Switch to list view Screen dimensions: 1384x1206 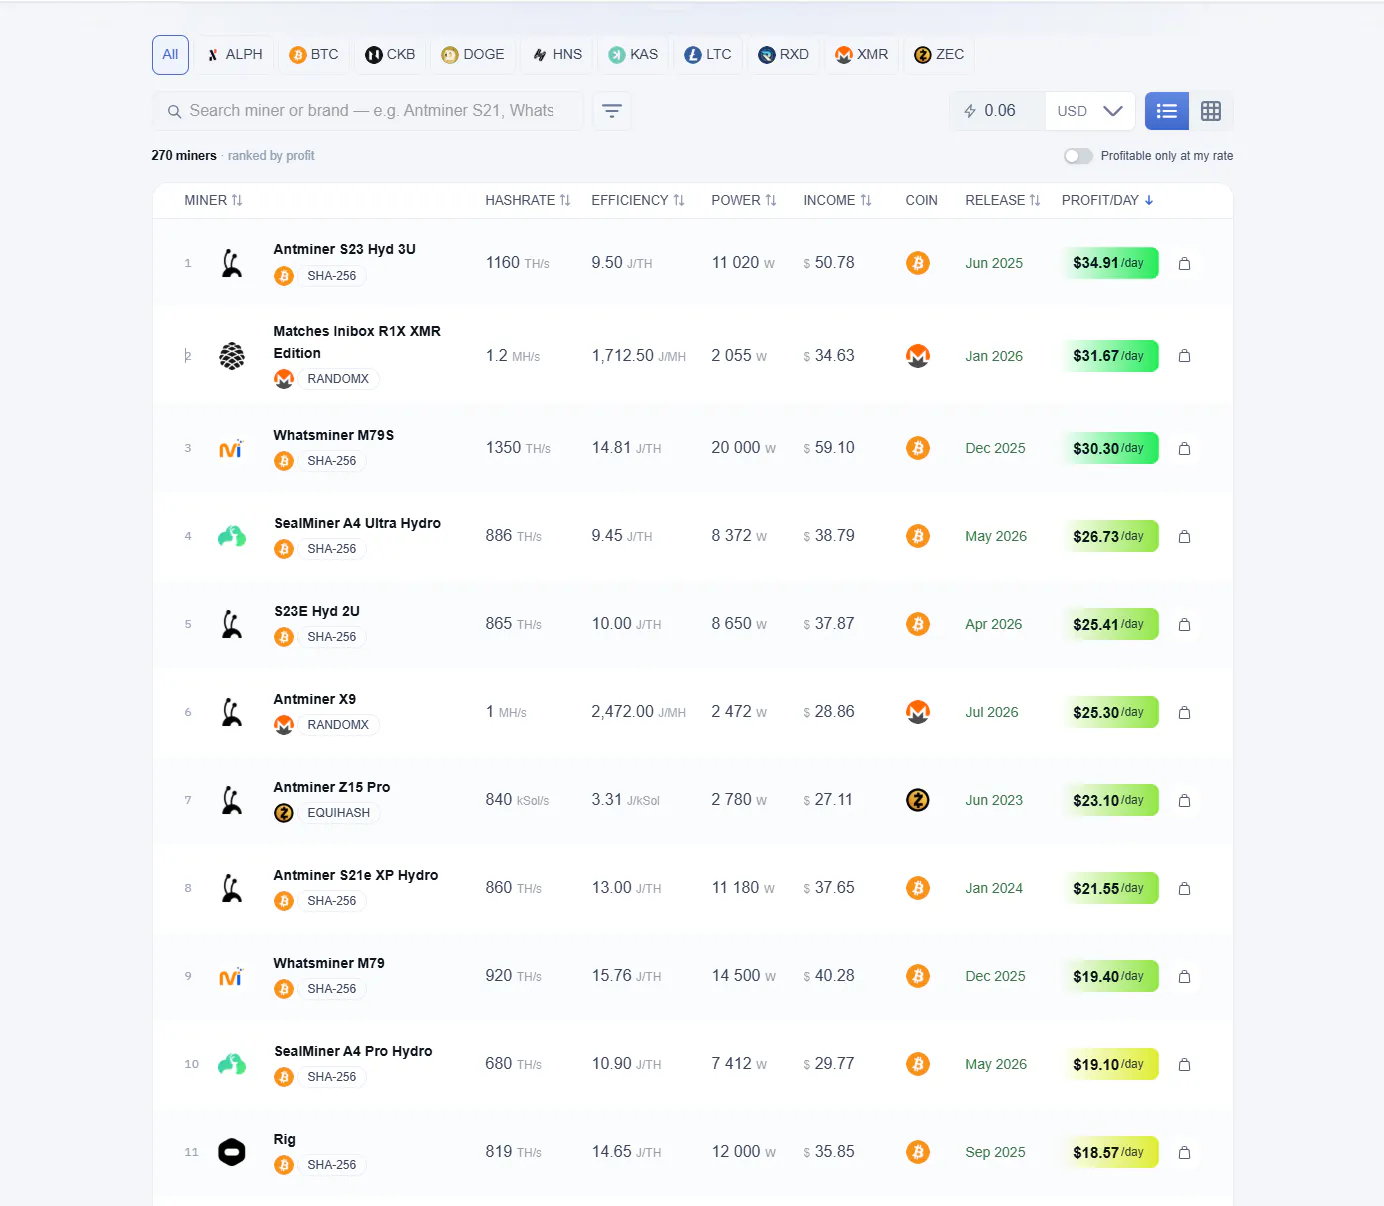[1167, 111]
